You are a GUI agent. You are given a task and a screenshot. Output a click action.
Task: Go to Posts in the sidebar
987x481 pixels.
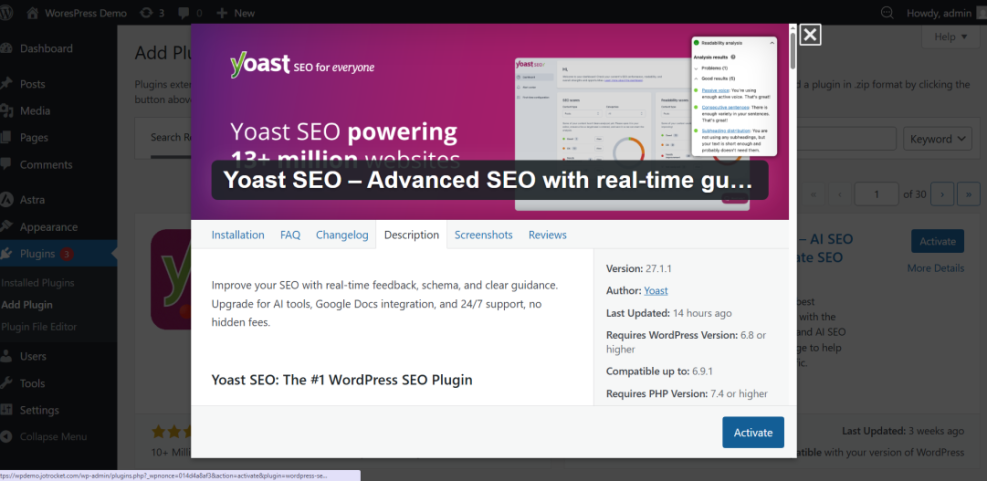[33, 84]
